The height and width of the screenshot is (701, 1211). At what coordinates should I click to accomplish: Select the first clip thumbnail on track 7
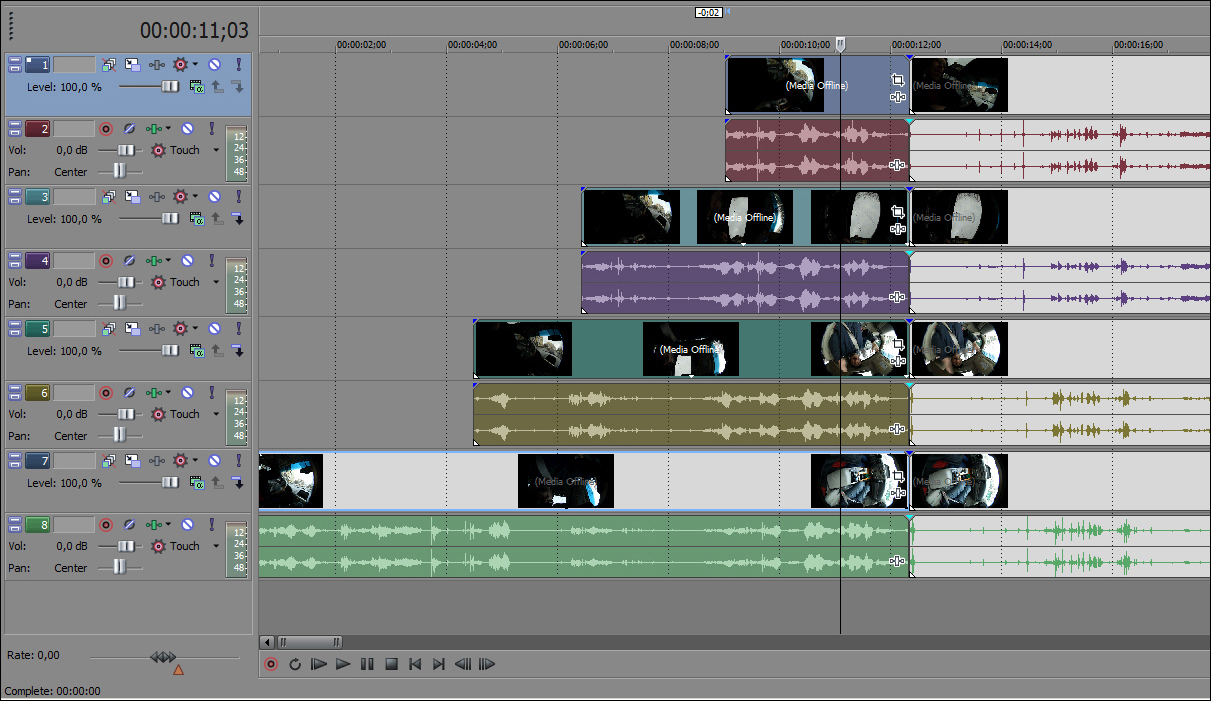pyautogui.click(x=291, y=481)
